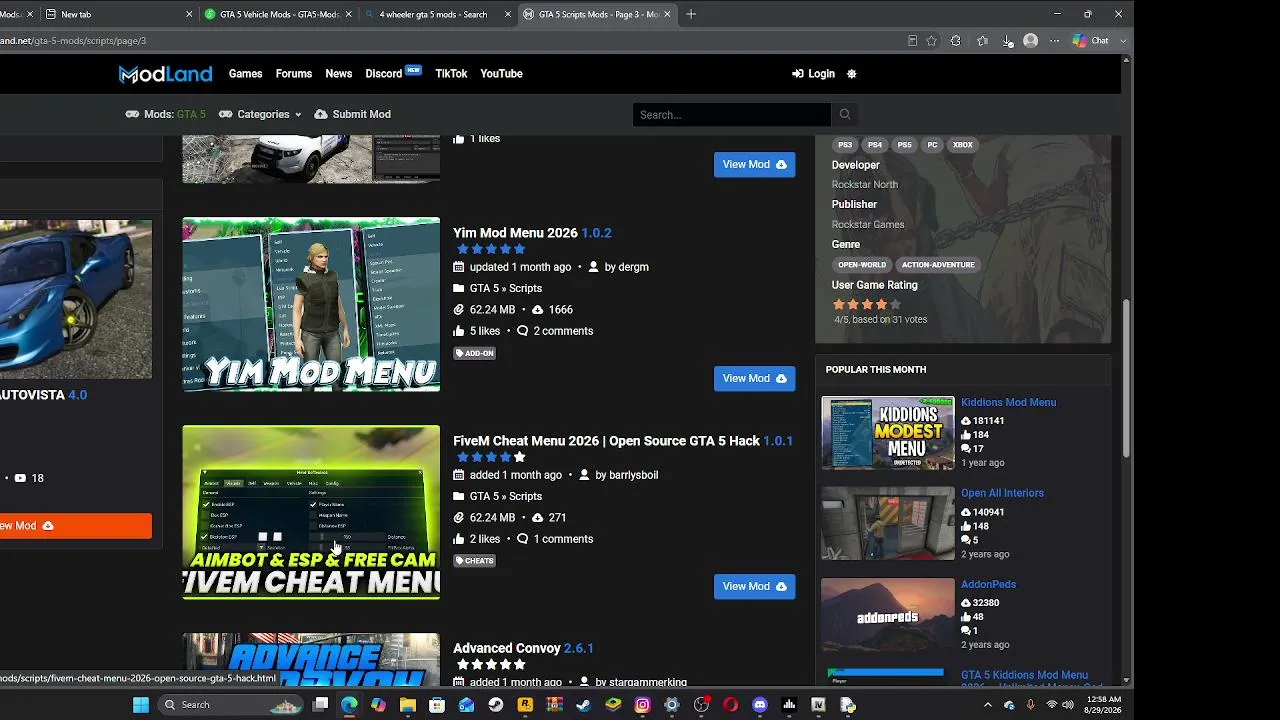Screen dimensions: 1280x720
Task: Add this page to favorites star
Action: click(x=932, y=41)
